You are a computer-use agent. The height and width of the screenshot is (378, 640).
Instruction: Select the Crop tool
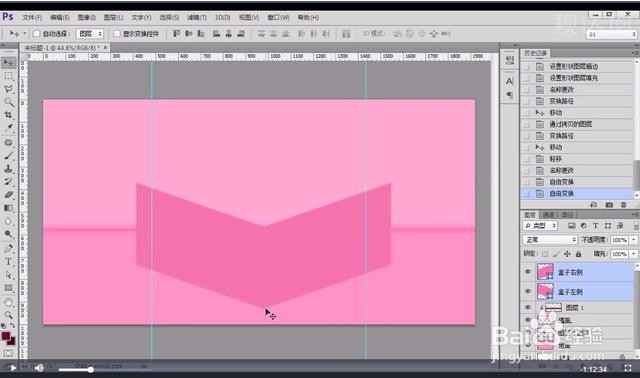(x=8, y=115)
